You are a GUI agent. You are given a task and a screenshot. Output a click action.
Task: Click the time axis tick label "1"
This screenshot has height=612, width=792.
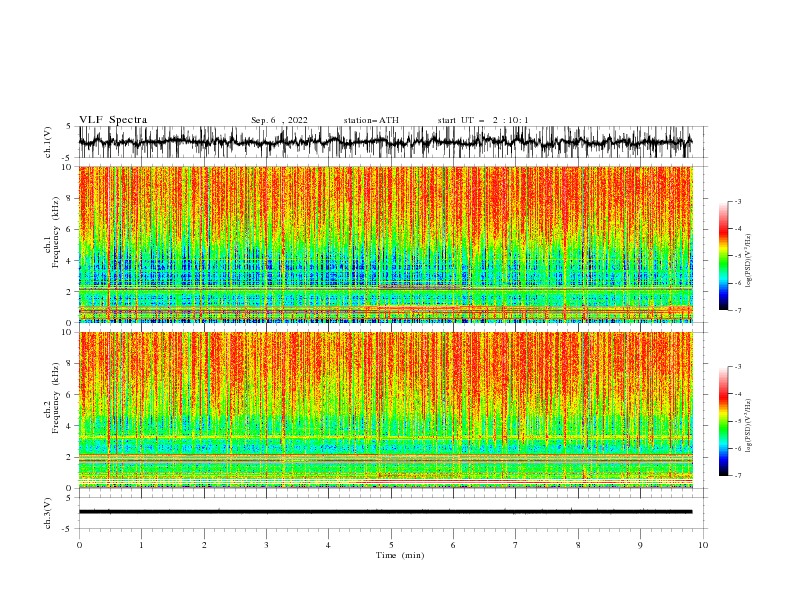[x=141, y=545]
